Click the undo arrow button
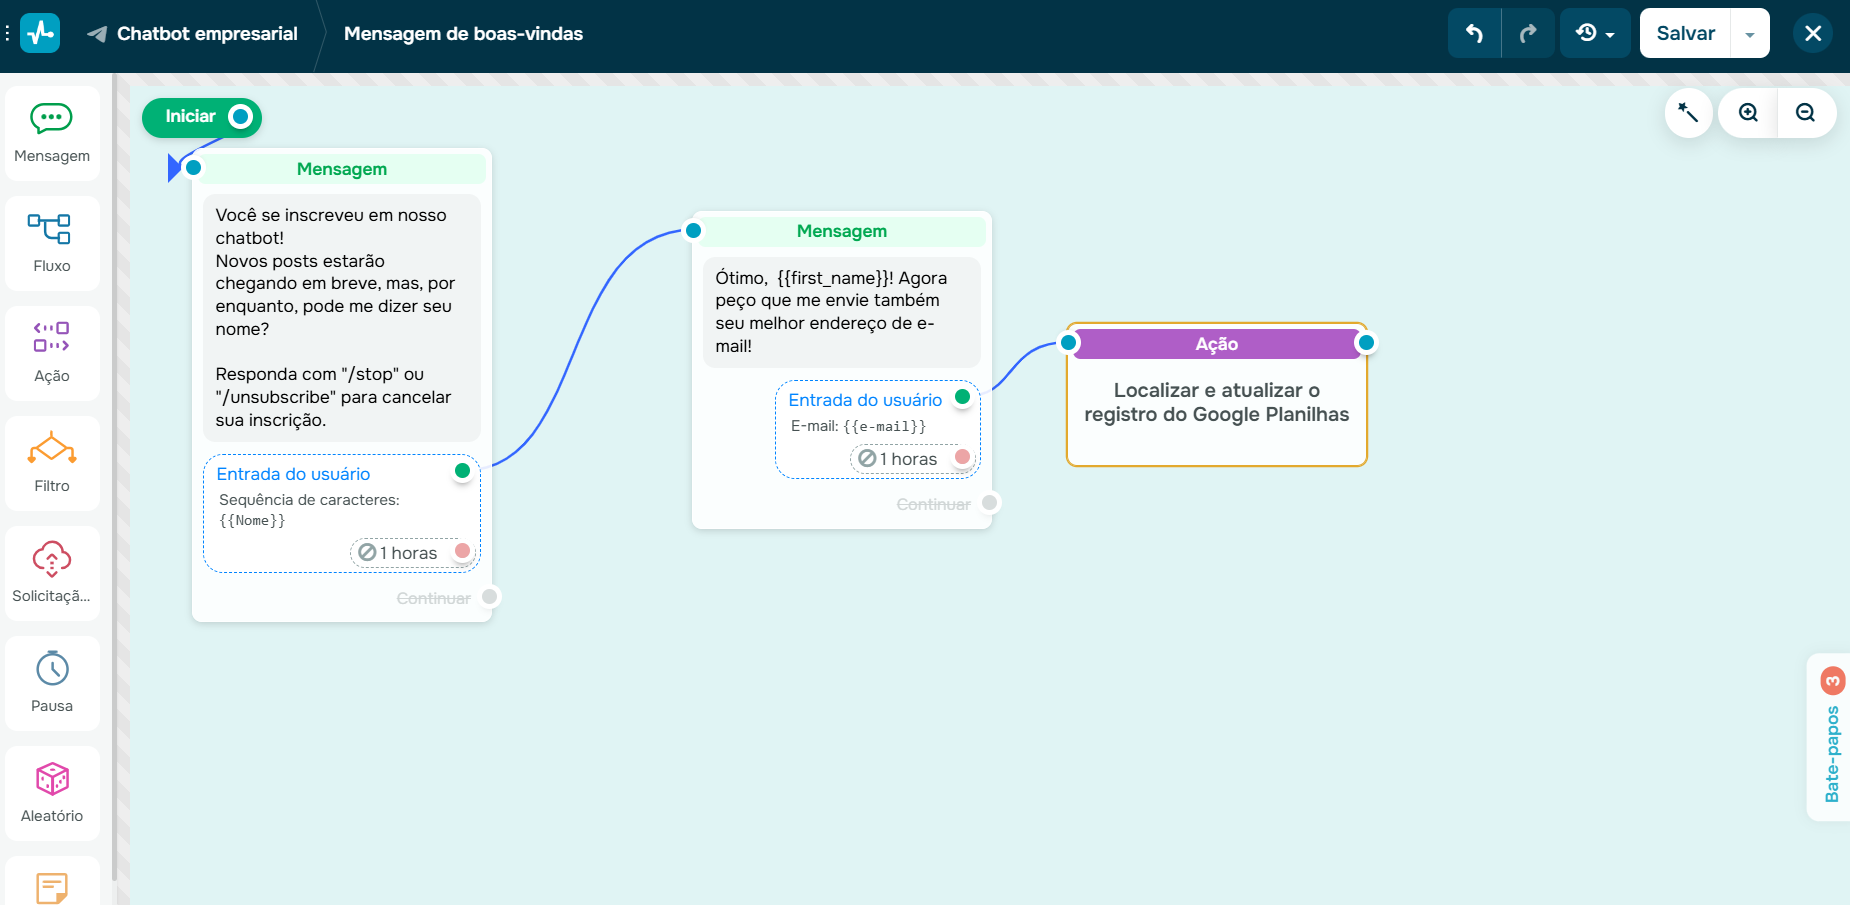Image resolution: width=1850 pixels, height=905 pixels. [x=1474, y=34]
